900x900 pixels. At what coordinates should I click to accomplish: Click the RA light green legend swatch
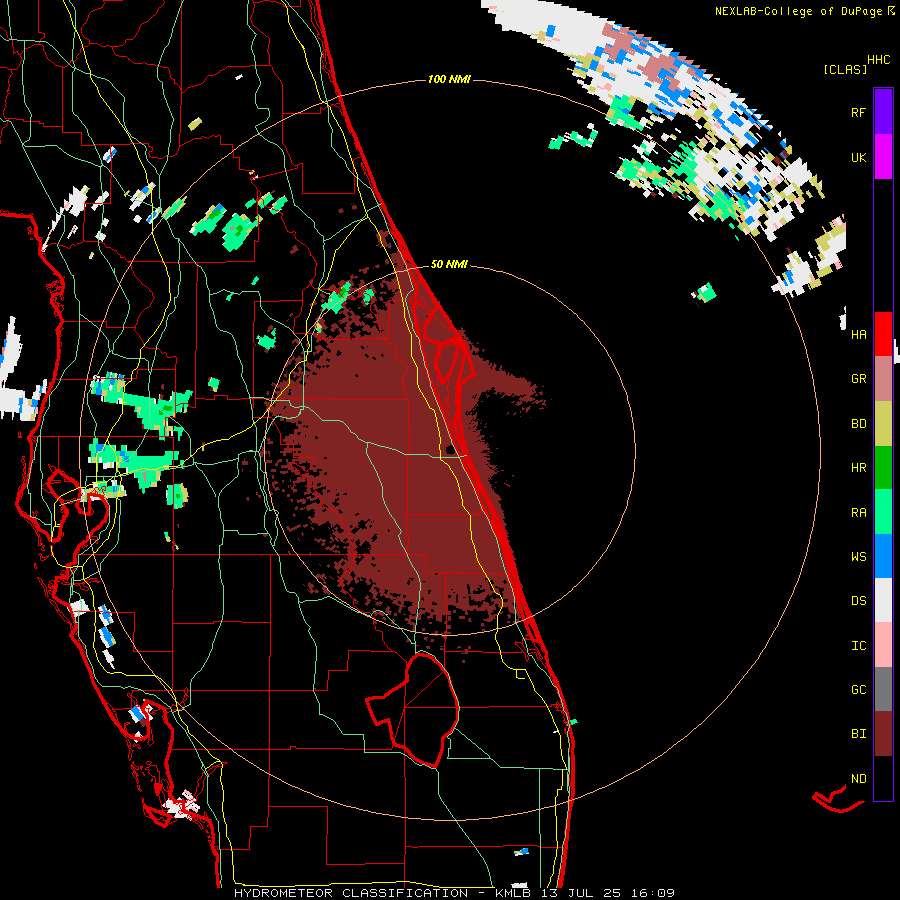[x=883, y=512]
